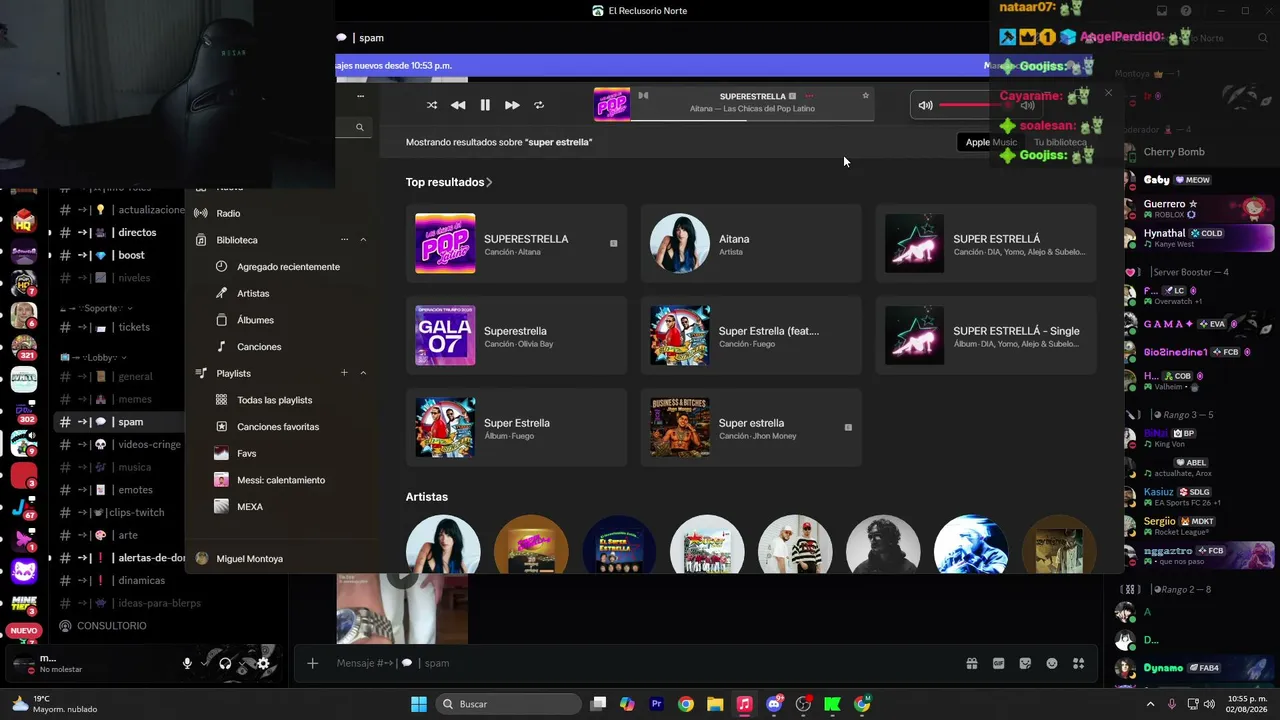Pause the SUPERESTRELLA song
Image resolution: width=1280 pixels, height=720 pixels.
(x=485, y=105)
